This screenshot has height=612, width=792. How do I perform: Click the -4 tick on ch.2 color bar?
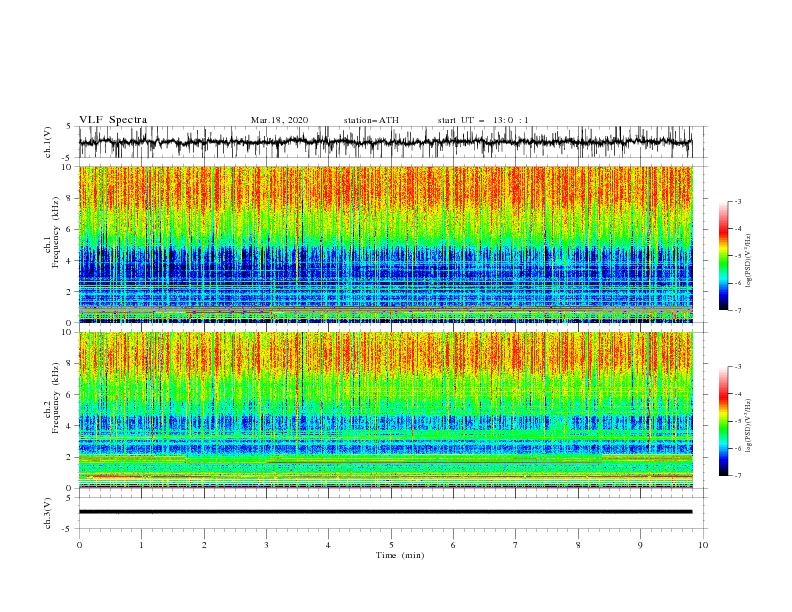[738, 394]
